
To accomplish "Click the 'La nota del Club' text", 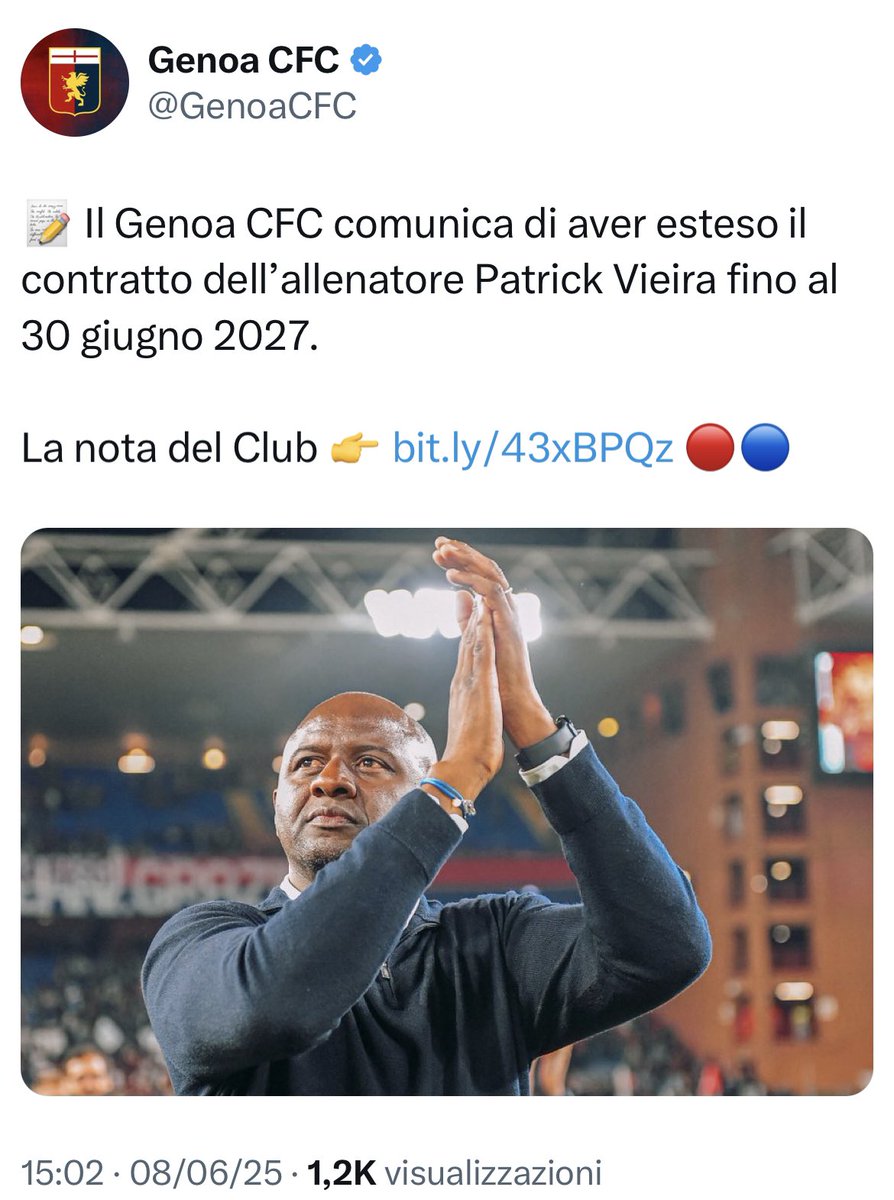I will tap(169, 450).
